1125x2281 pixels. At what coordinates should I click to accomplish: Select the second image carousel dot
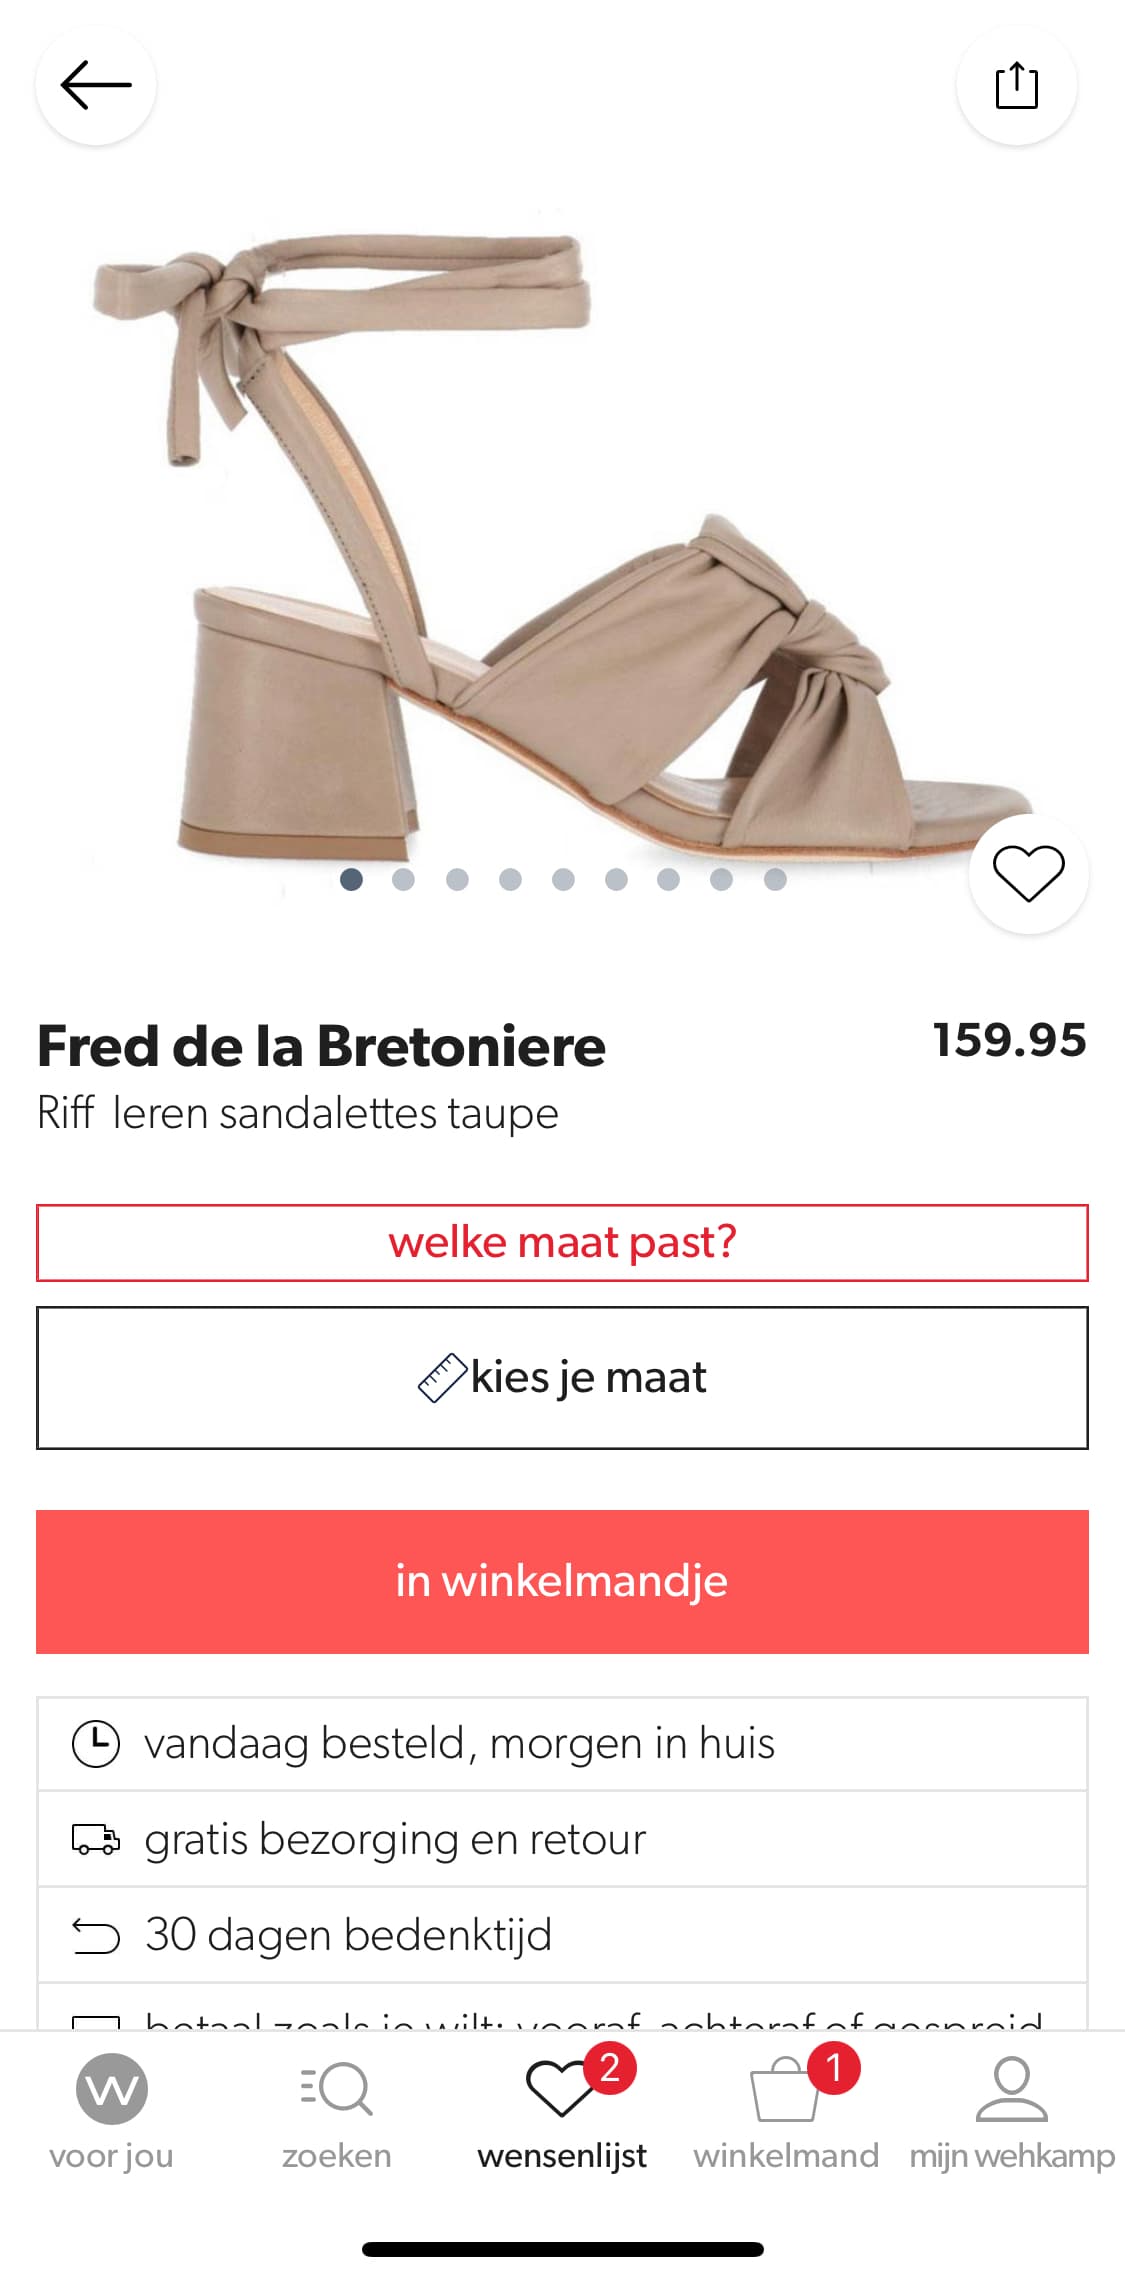click(404, 879)
